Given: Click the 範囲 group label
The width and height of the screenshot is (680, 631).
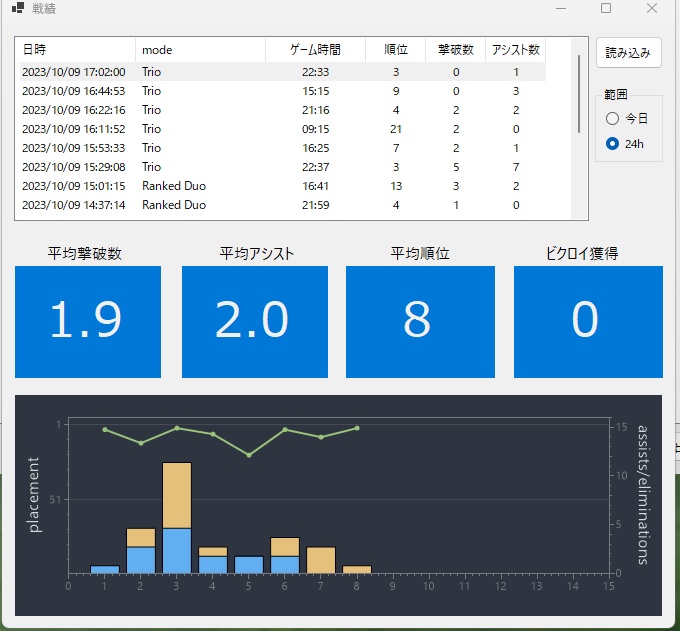Looking at the screenshot, I should (616, 95).
